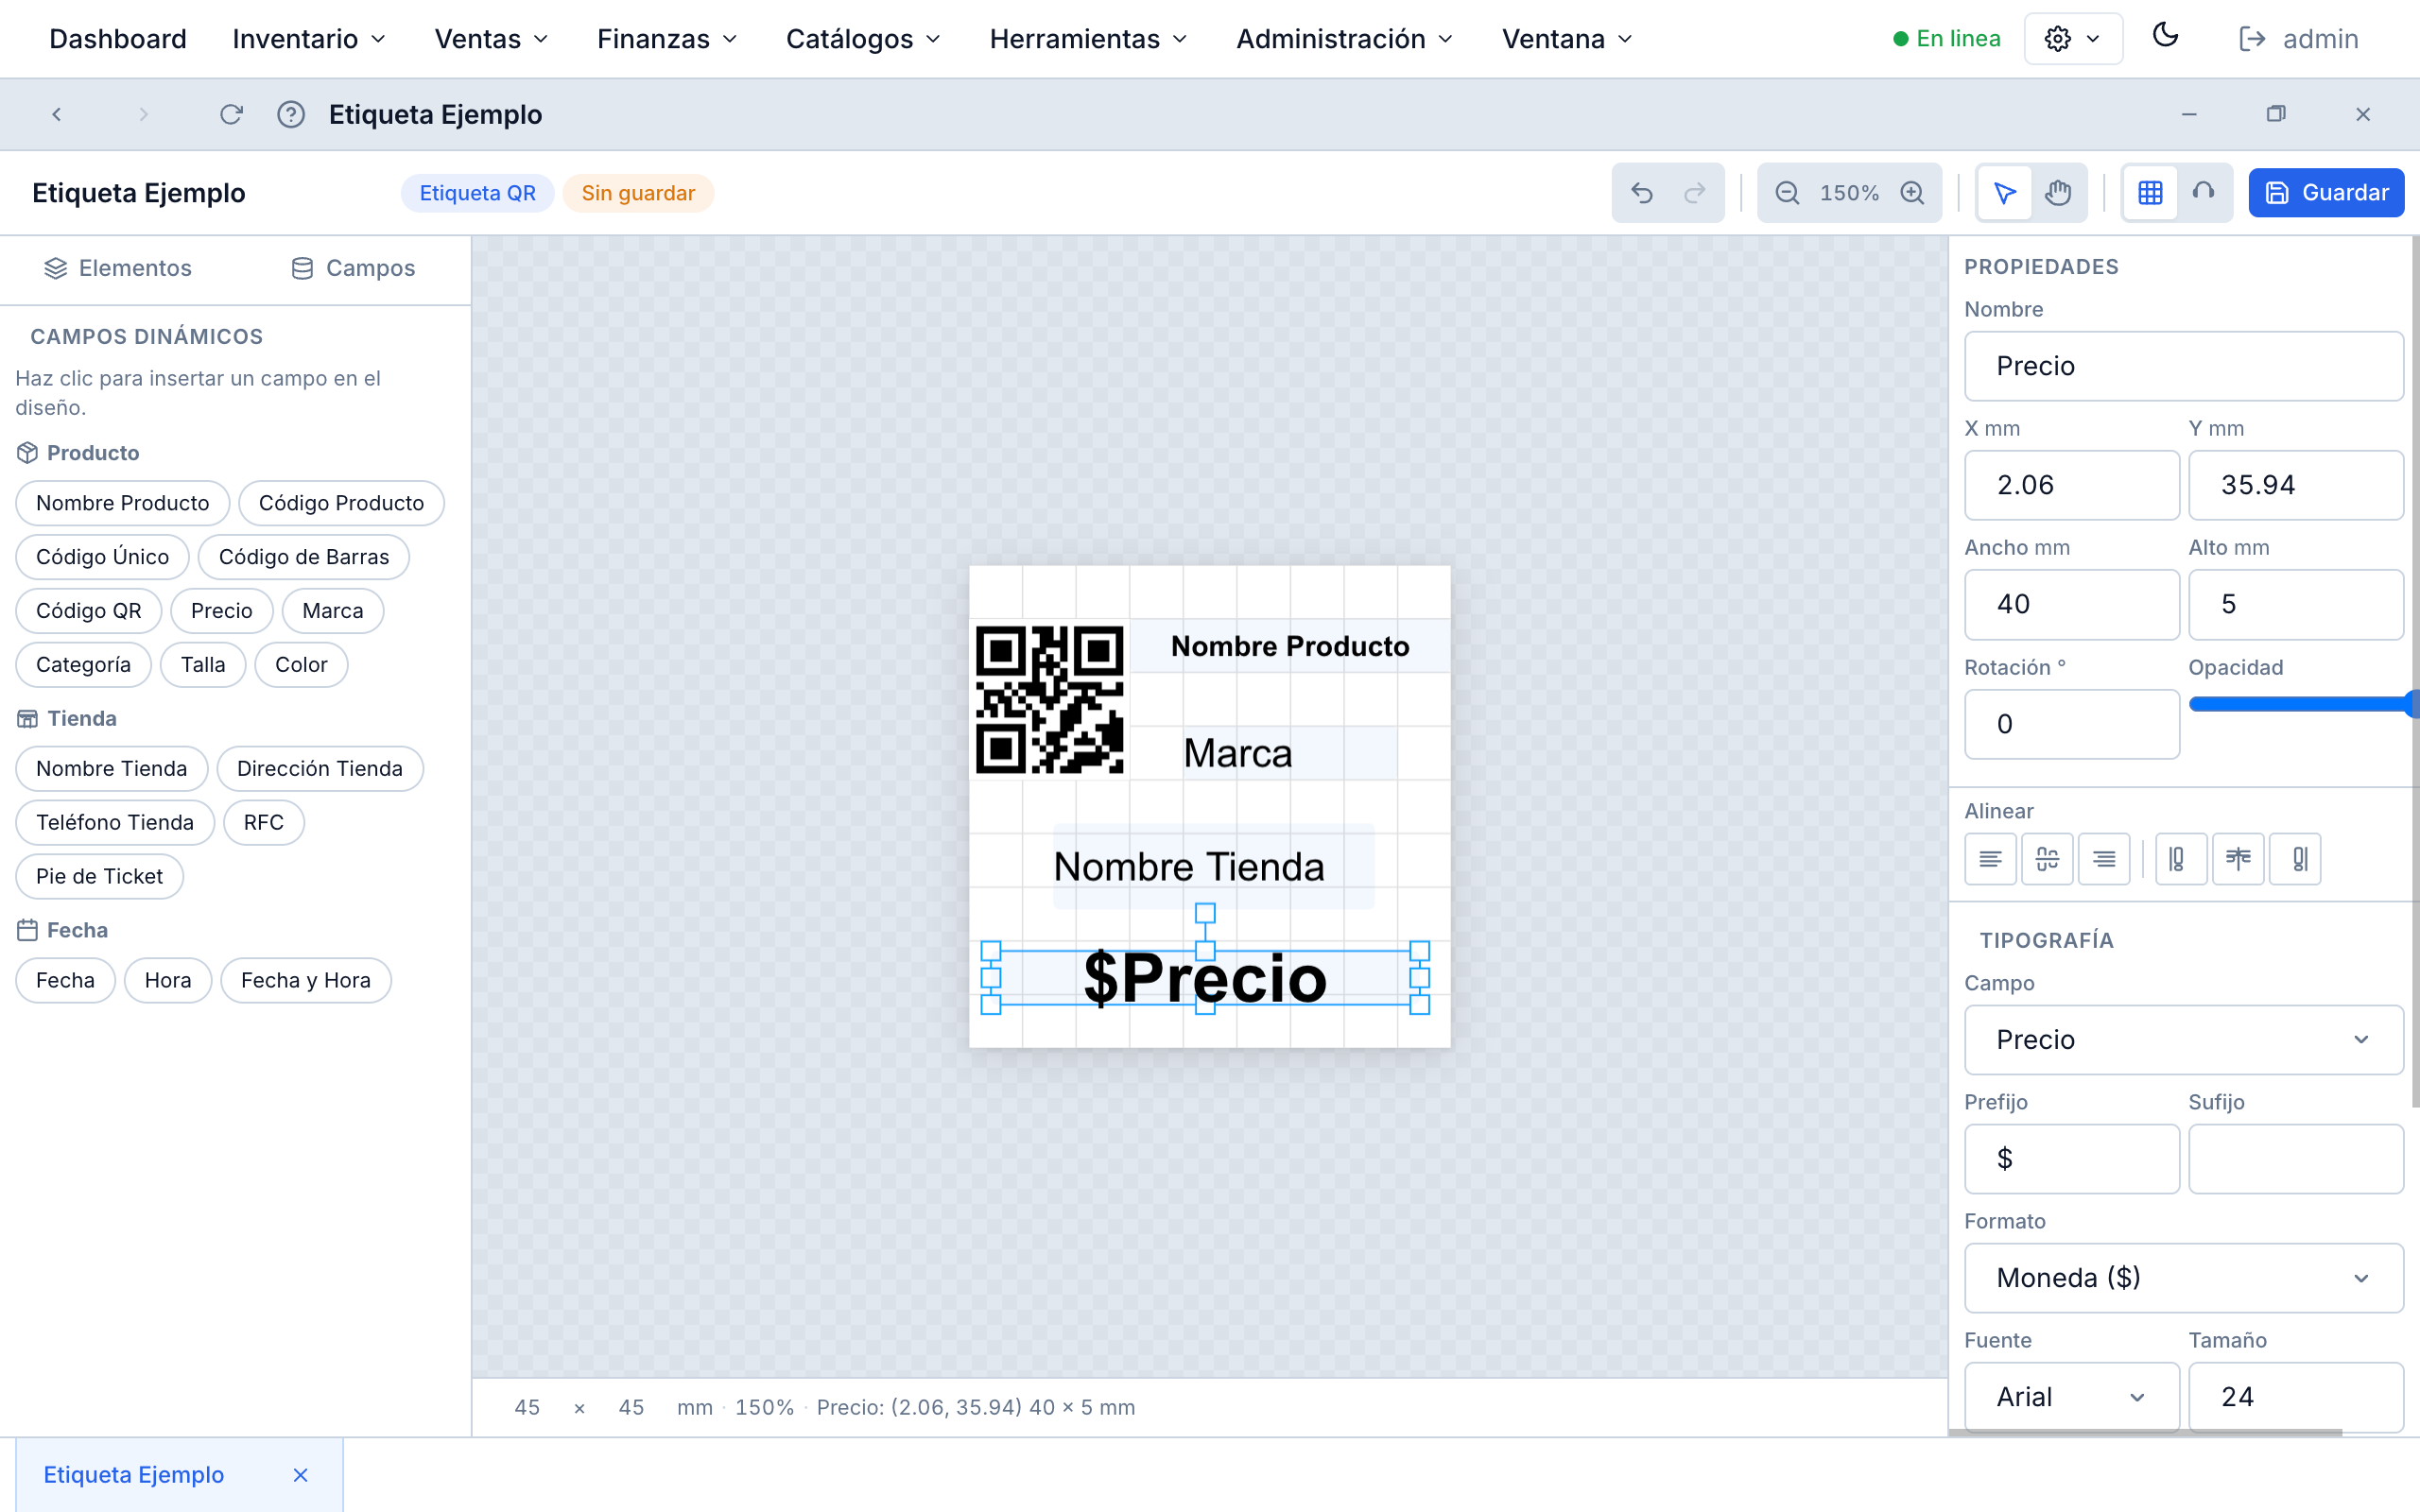Align the Precio element to the bottom
Image resolution: width=2420 pixels, height=1512 pixels.
click(2295, 858)
